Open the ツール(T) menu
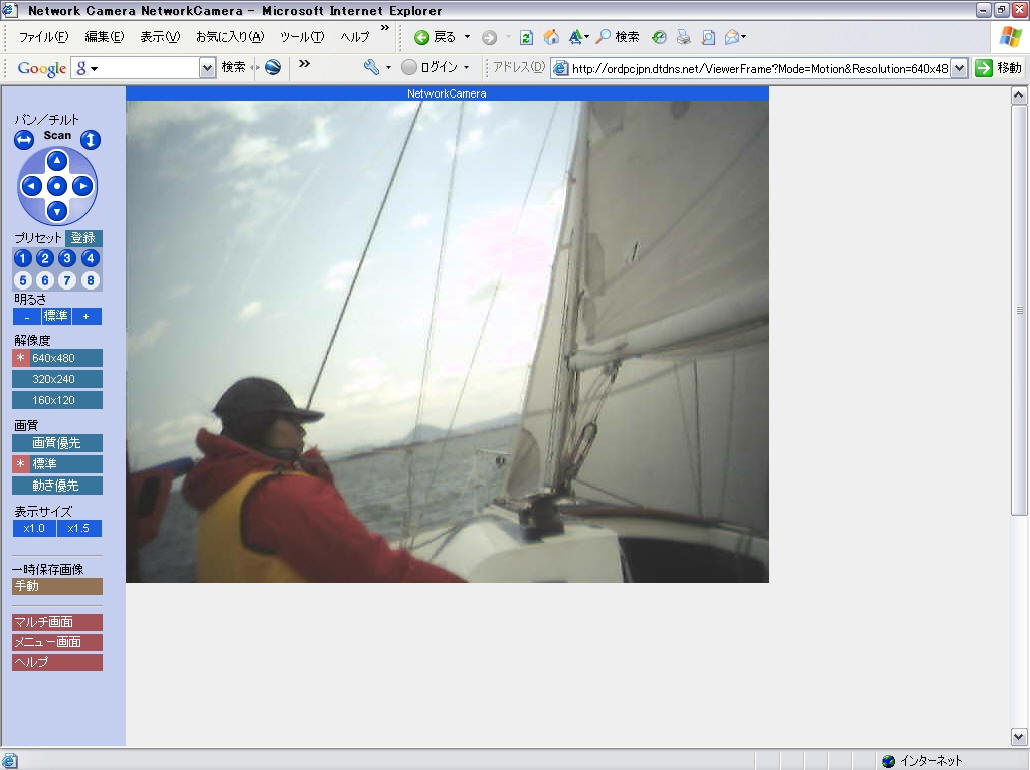Screen dimensions: 1030x770 [302, 37]
